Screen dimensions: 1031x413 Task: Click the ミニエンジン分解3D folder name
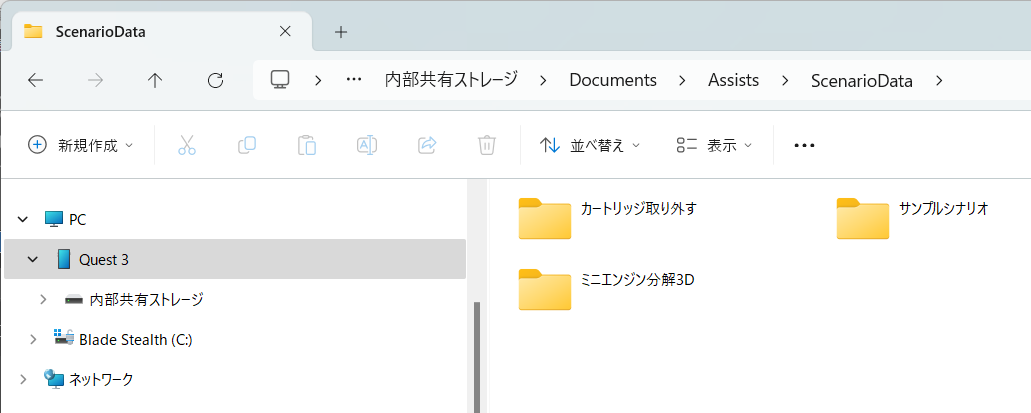pyautogui.click(x=638, y=280)
